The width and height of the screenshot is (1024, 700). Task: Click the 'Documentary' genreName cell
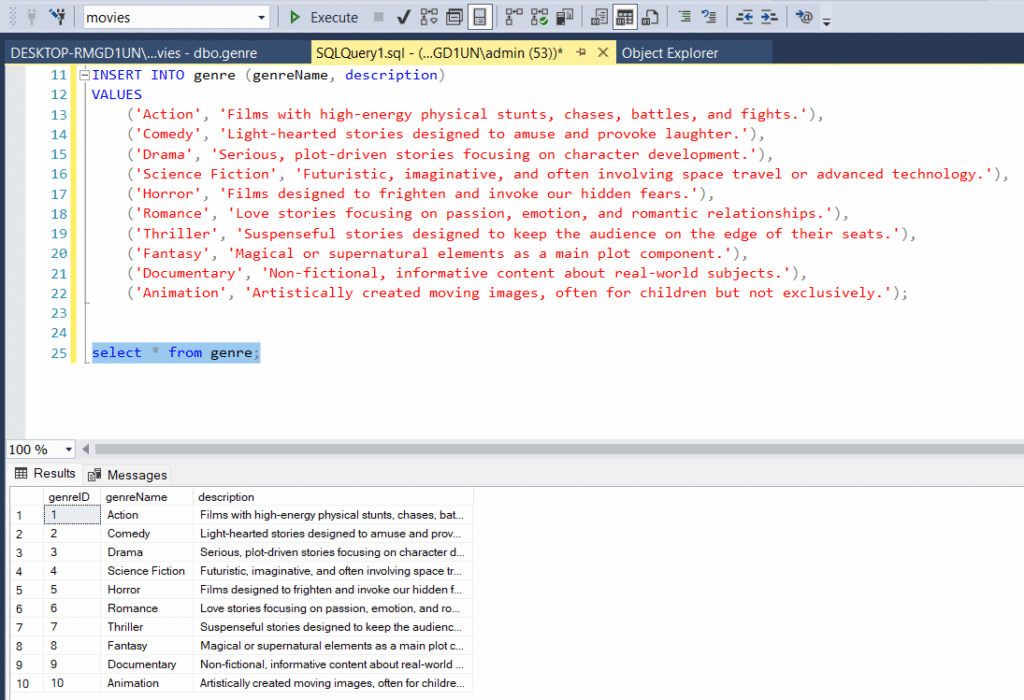click(147, 664)
